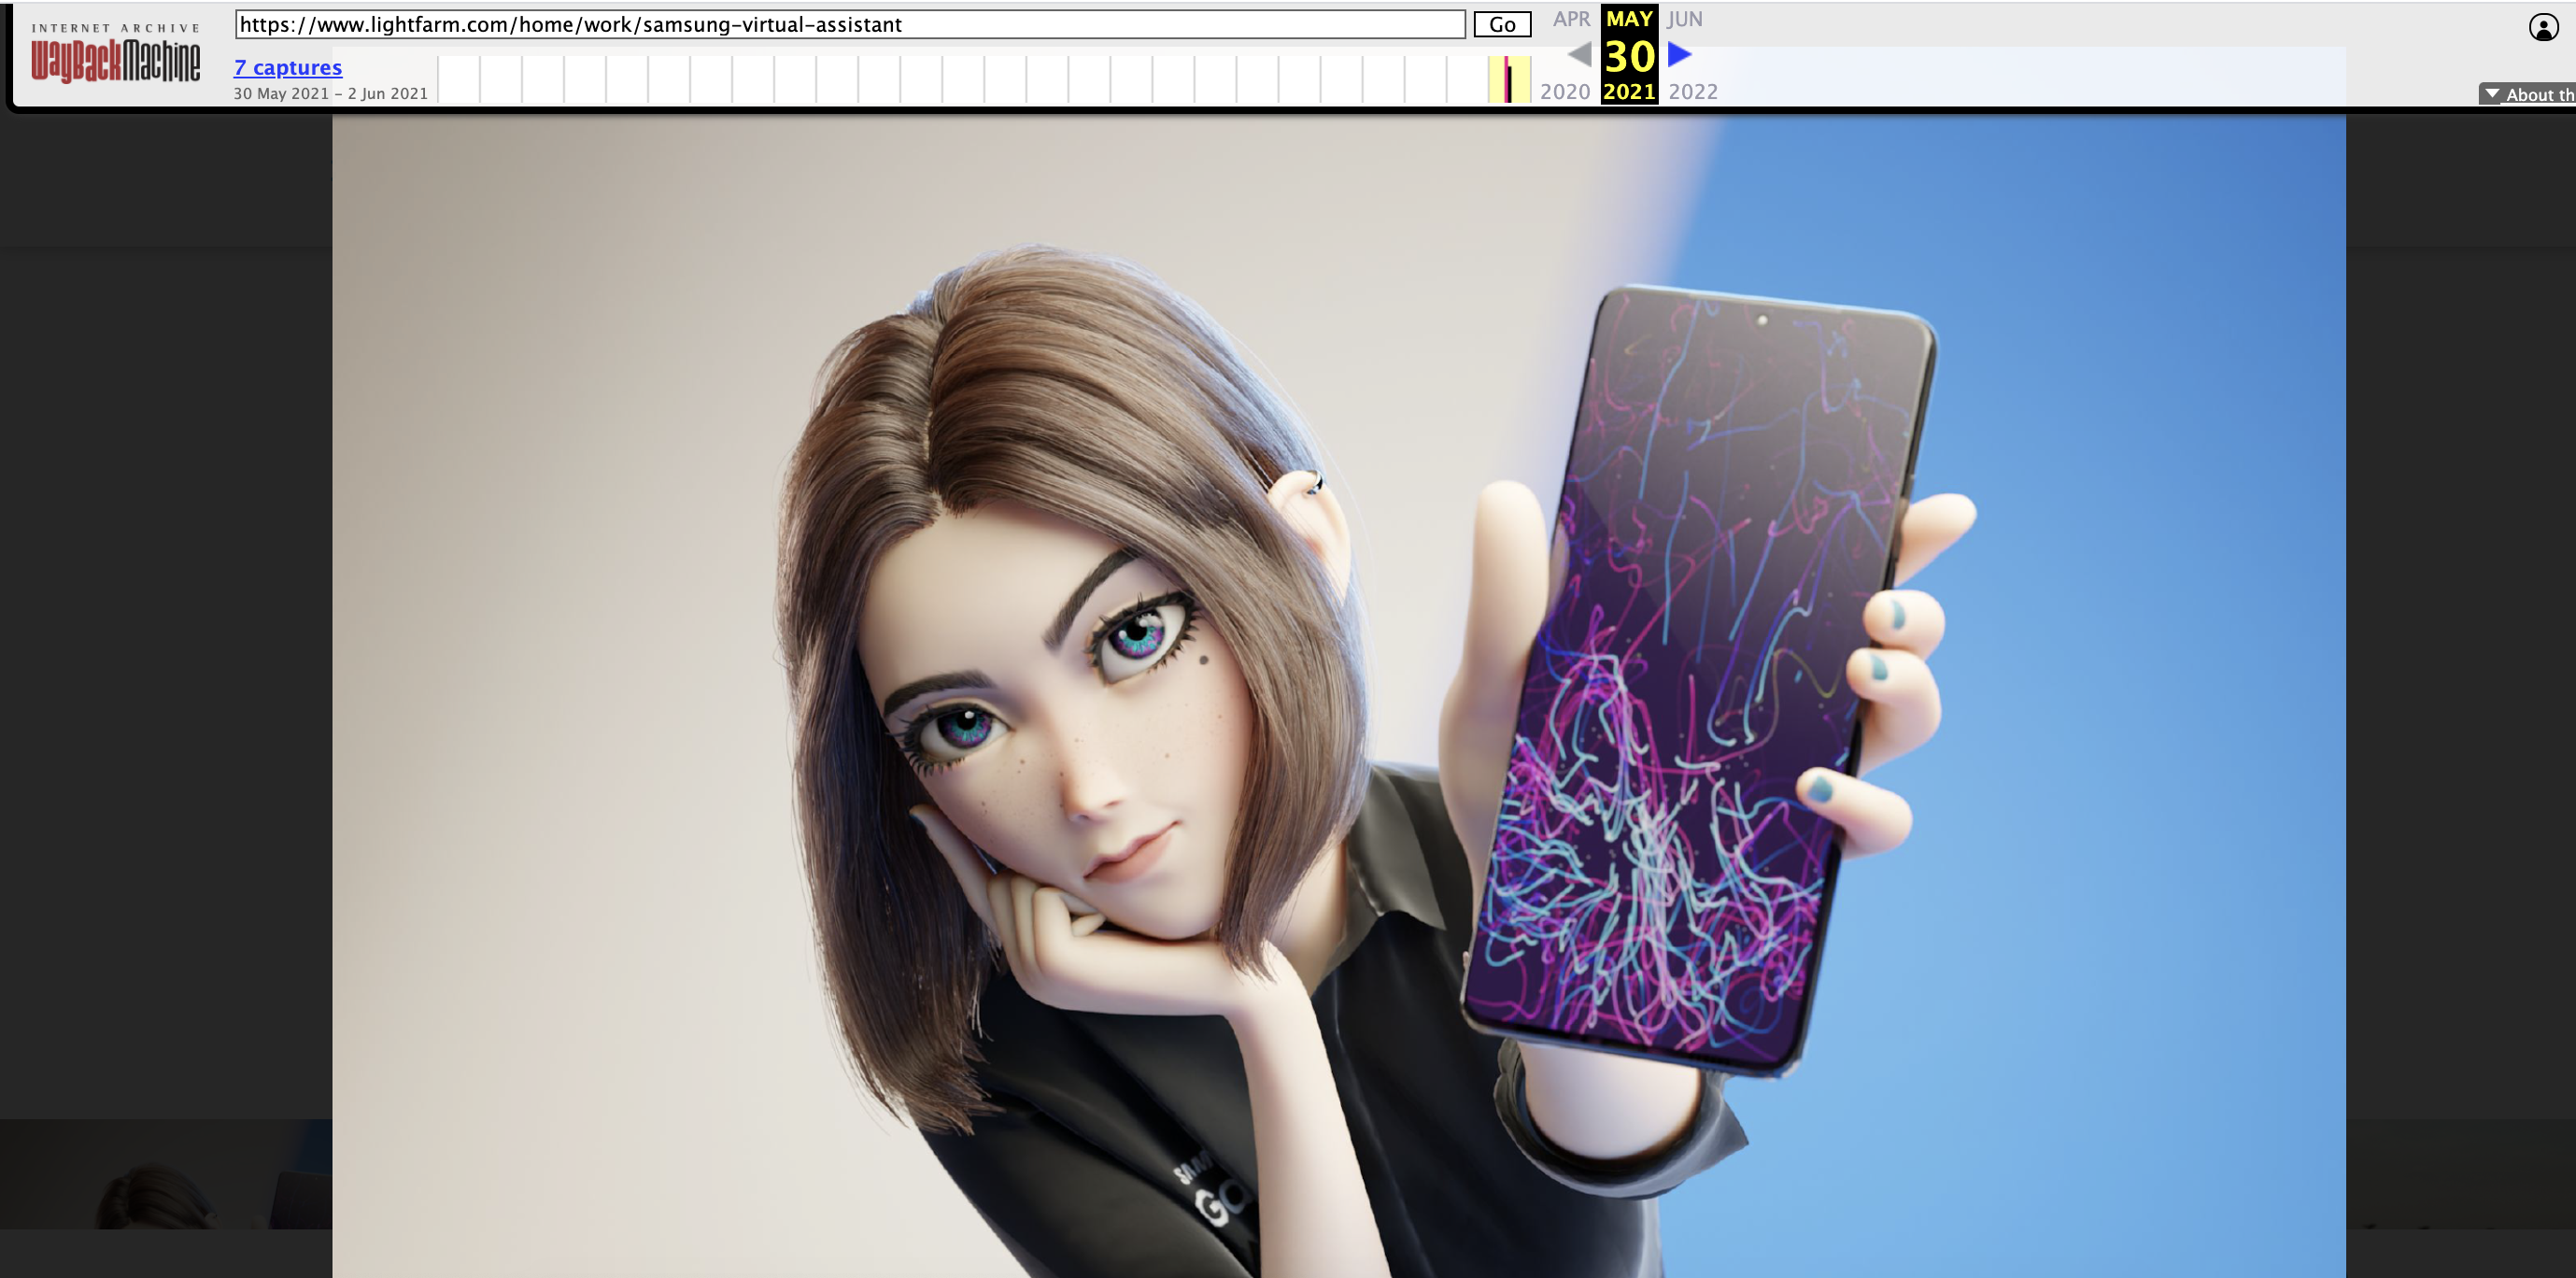Select the JUN month link
Screen dimensions: 2576x1278
pyautogui.click(x=1685, y=19)
